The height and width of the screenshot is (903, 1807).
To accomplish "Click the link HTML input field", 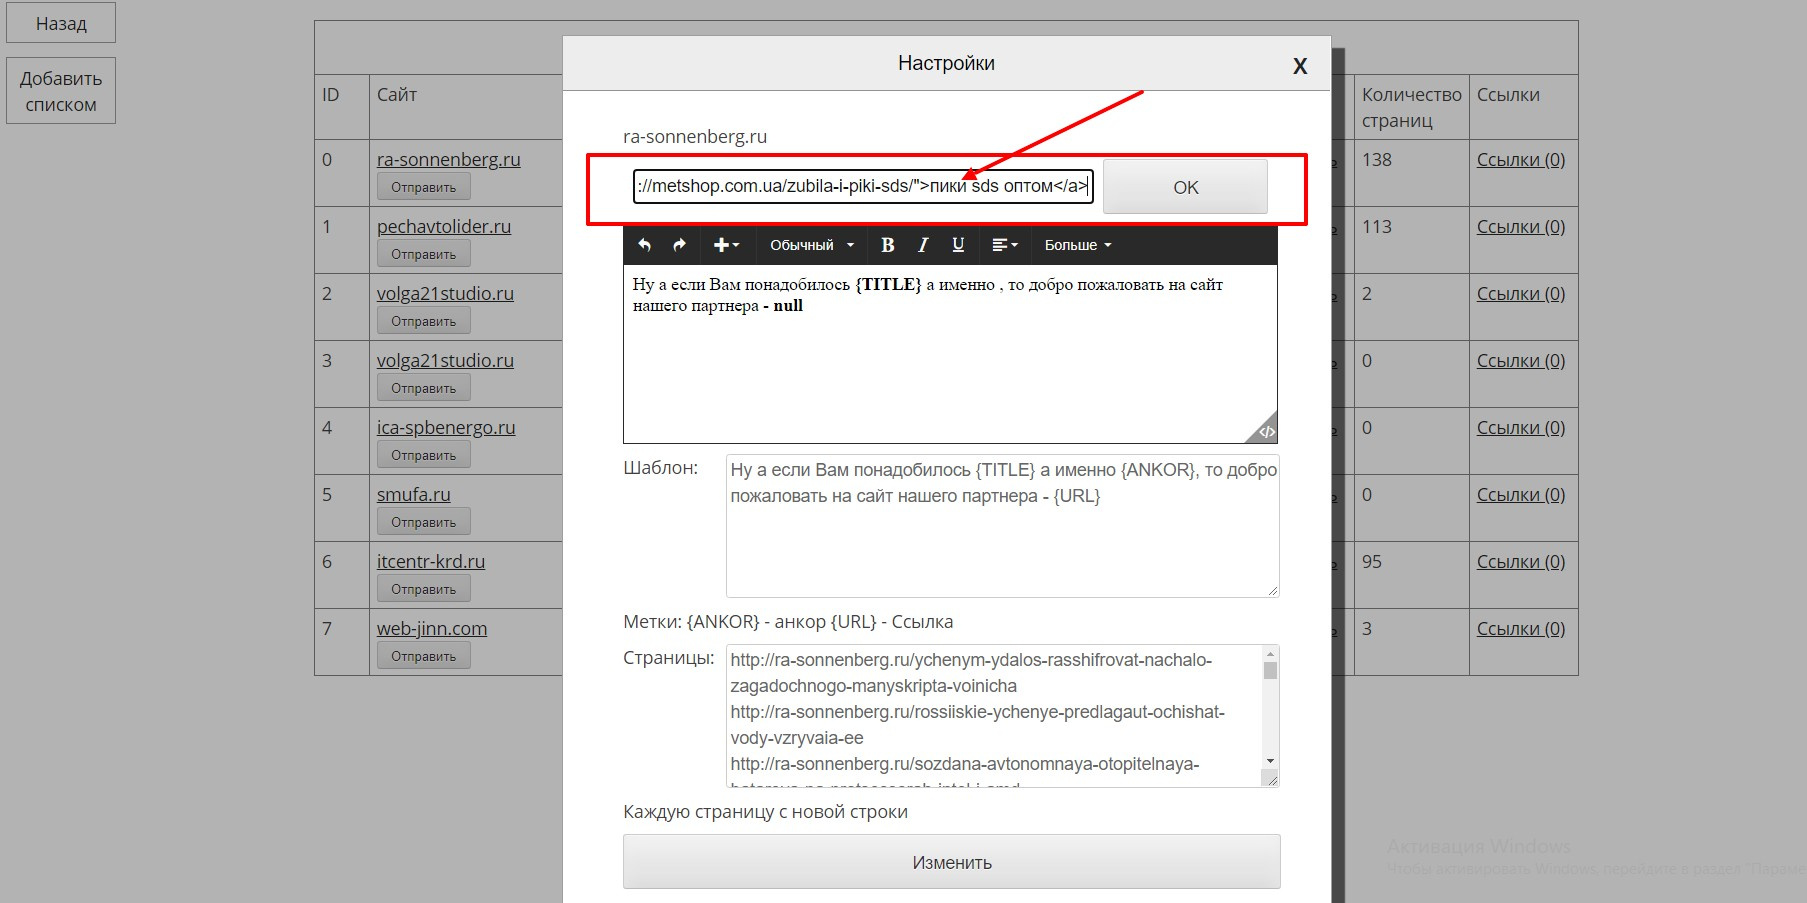I will [x=863, y=186].
